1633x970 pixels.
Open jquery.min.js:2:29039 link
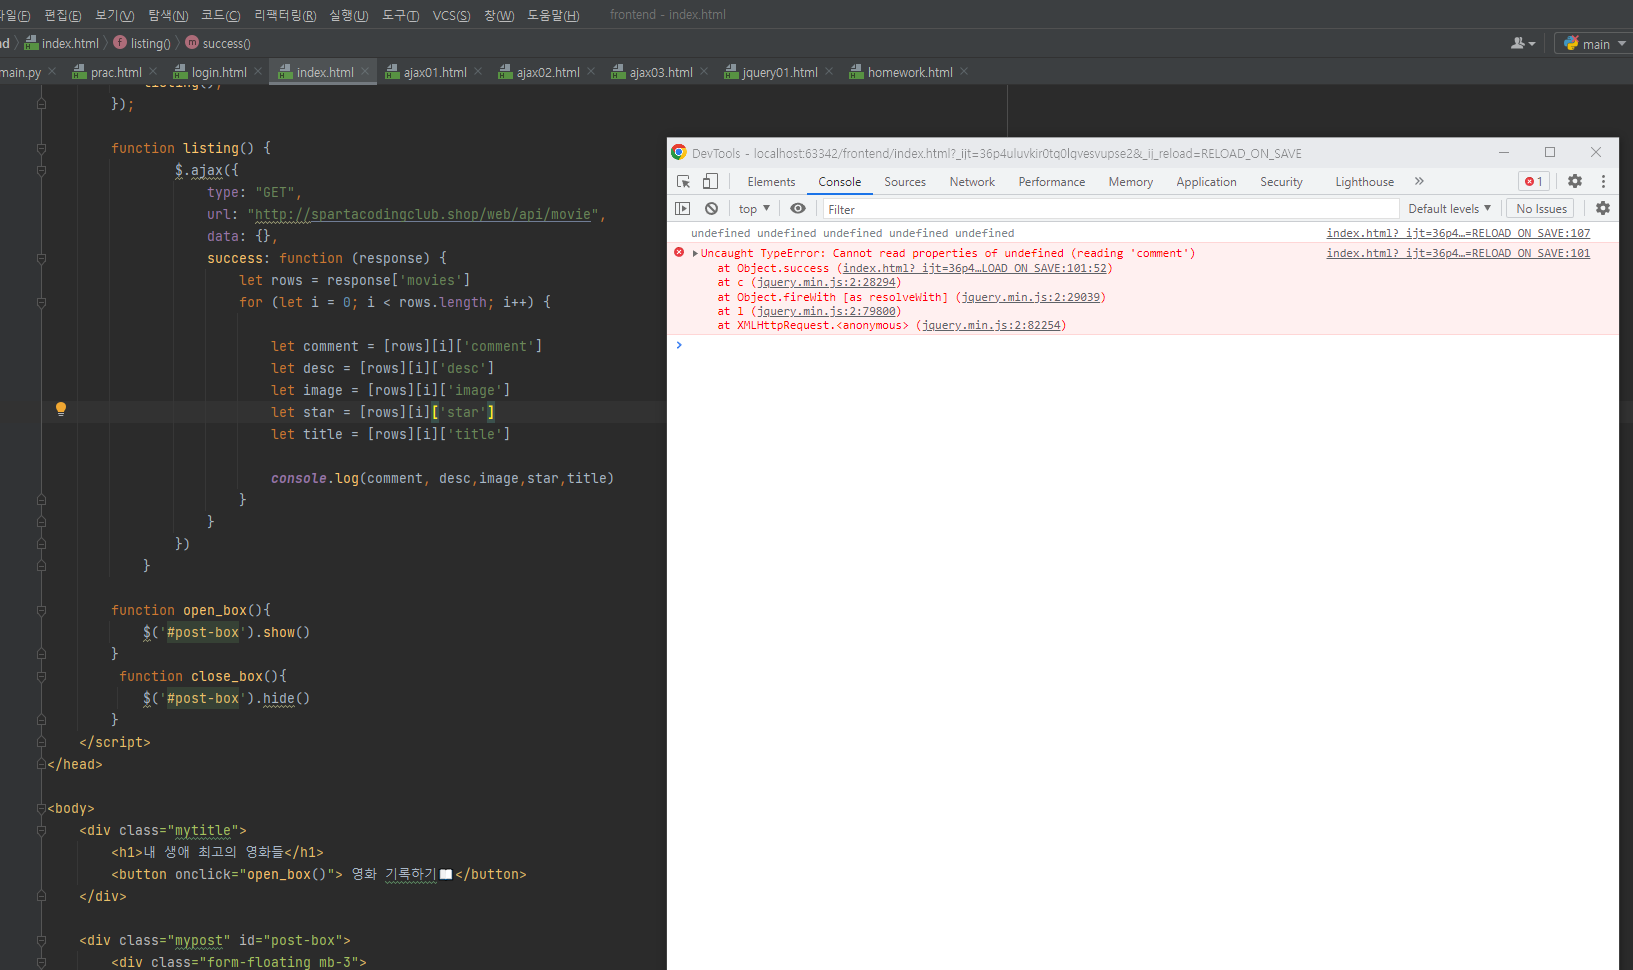[1030, 297]
